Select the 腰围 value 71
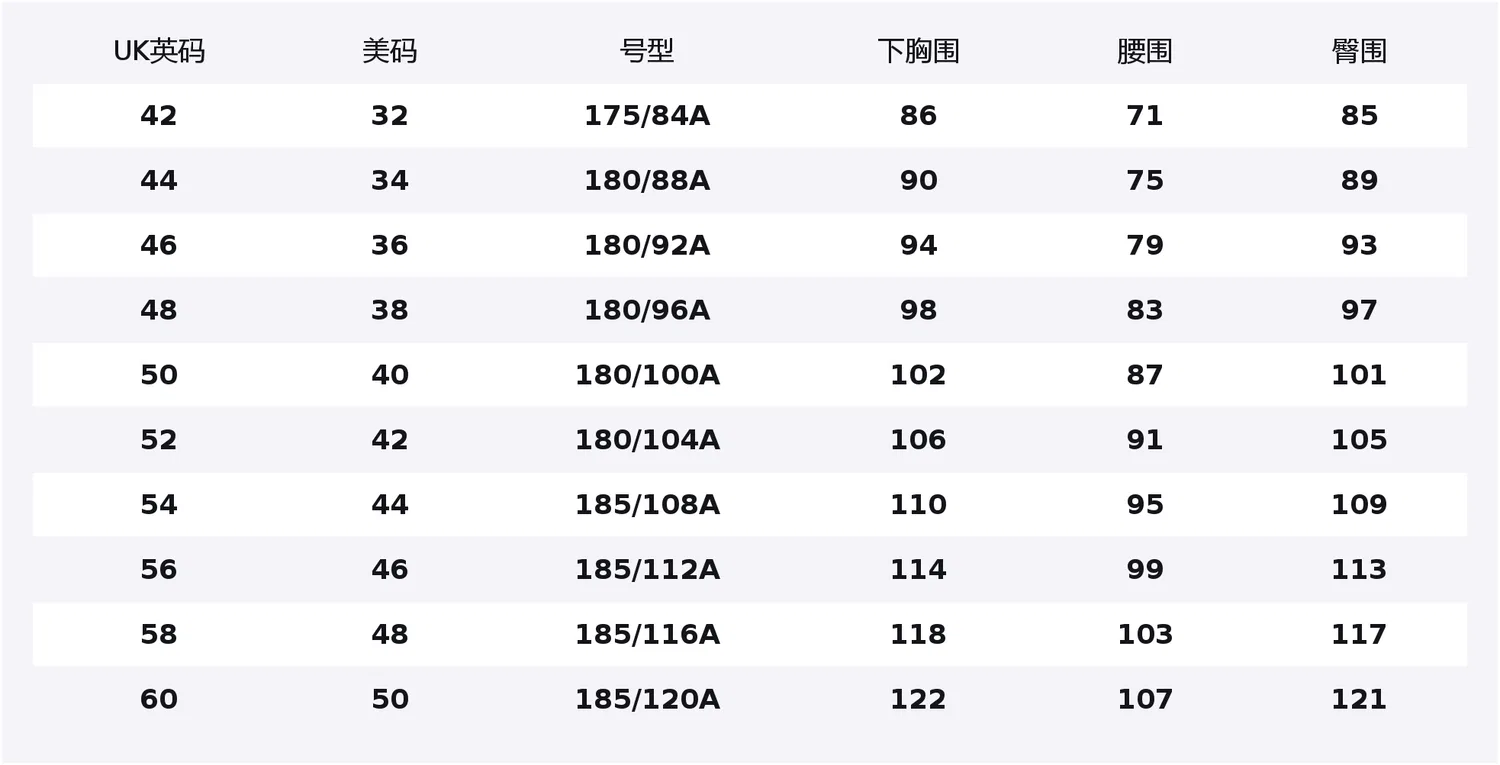1500x765 pixels. pyautogui.click(x=1145, y=116)
